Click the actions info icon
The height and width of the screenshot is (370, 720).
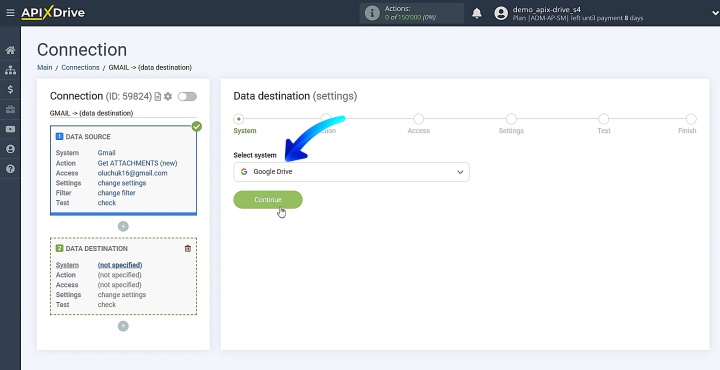[372, 13]
